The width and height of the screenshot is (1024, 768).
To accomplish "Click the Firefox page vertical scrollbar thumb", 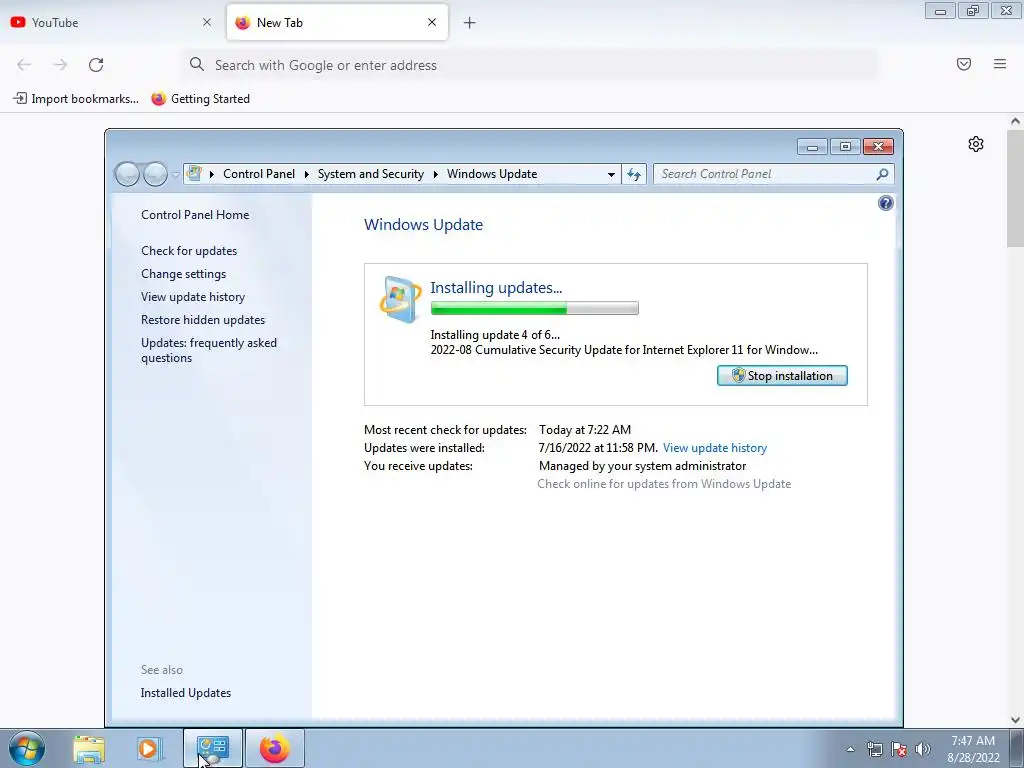I will click(x=1016, y=188).
